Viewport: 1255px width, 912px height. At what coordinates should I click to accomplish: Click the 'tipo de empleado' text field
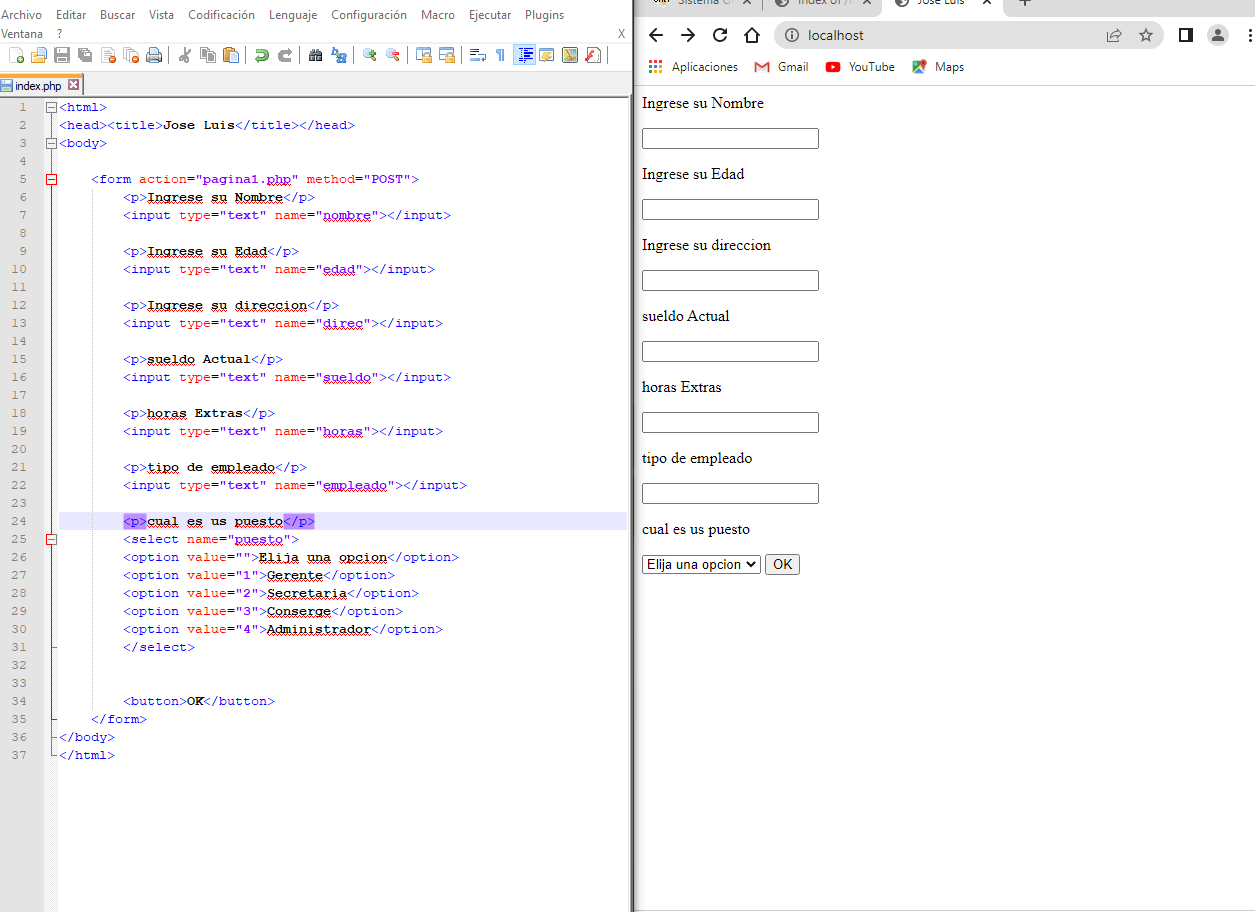tap(730, 493)
